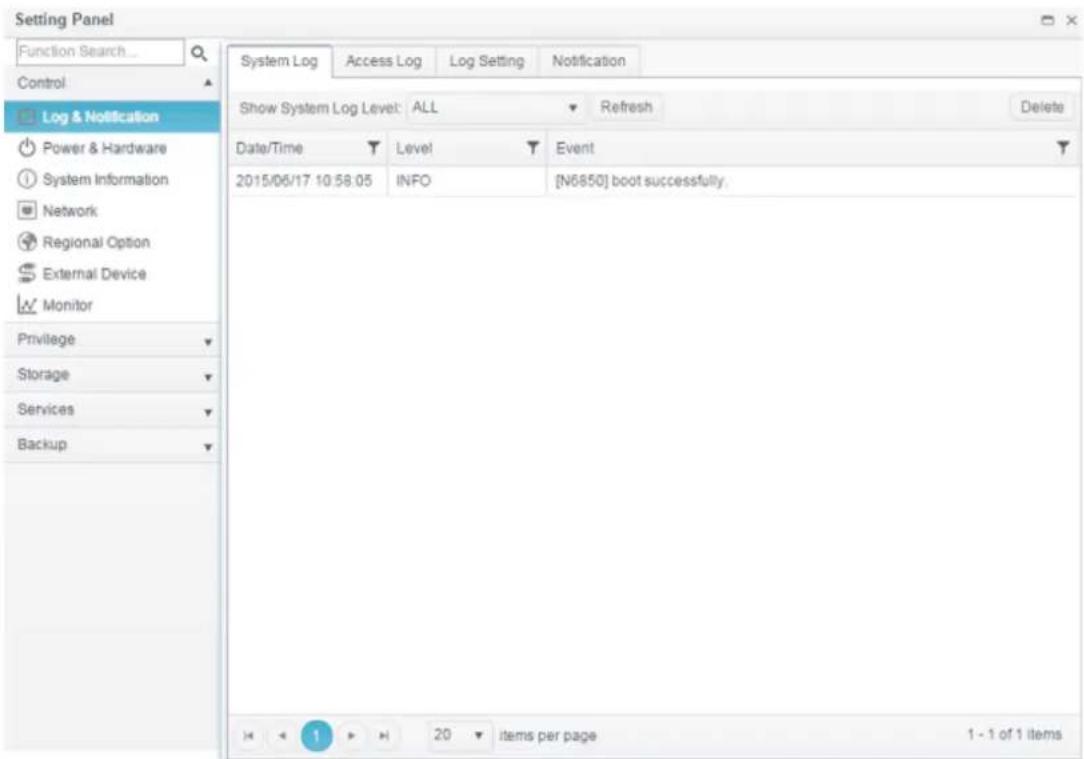Open System Information page
1084x759 pixels.
point(104,180)
